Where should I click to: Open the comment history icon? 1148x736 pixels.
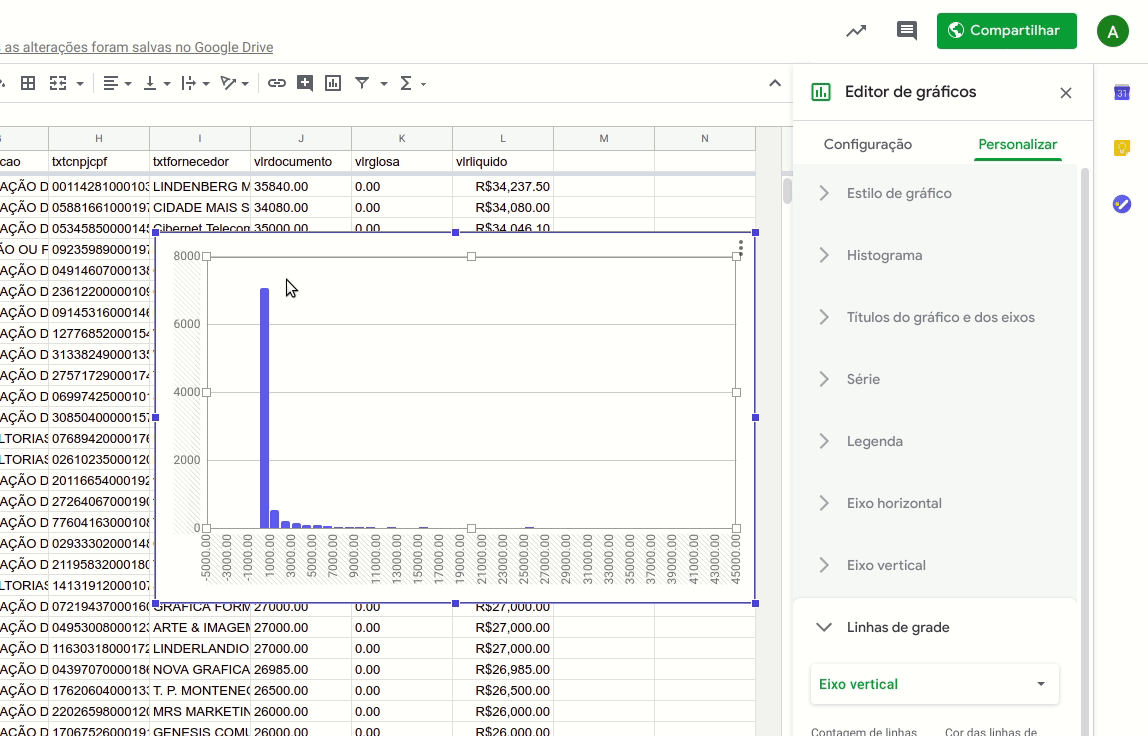click(906, 31)
